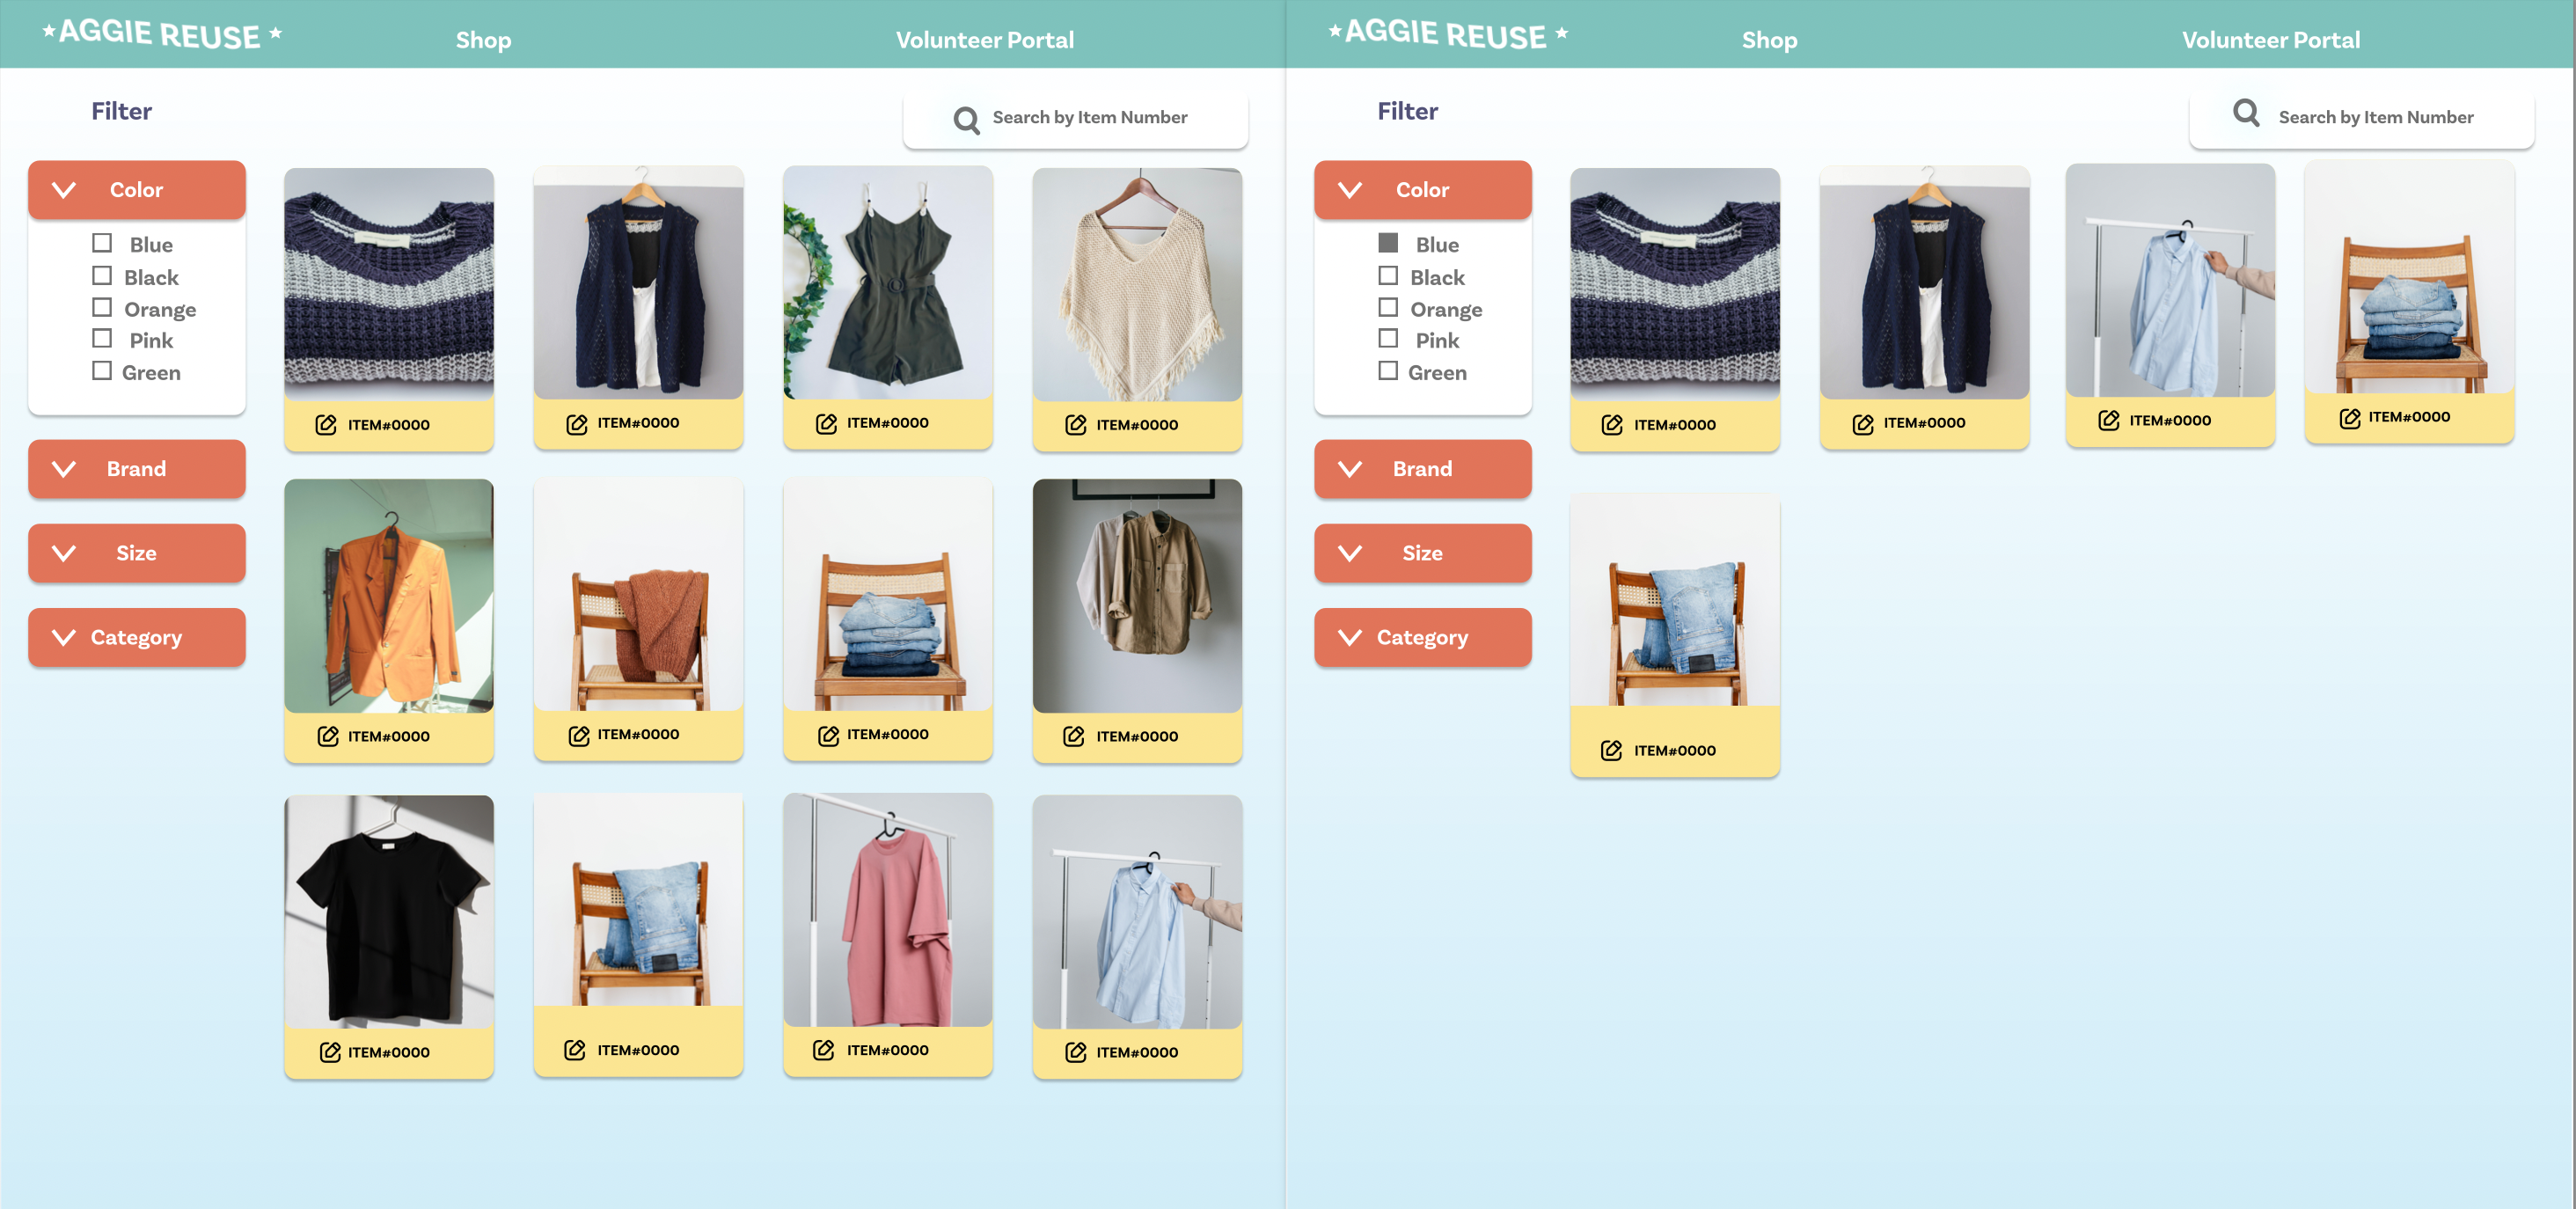Viewport: 2576px width, 1209px height.
Task: Click edit icon under the khaki shirt
Action: click(1073, 736)
